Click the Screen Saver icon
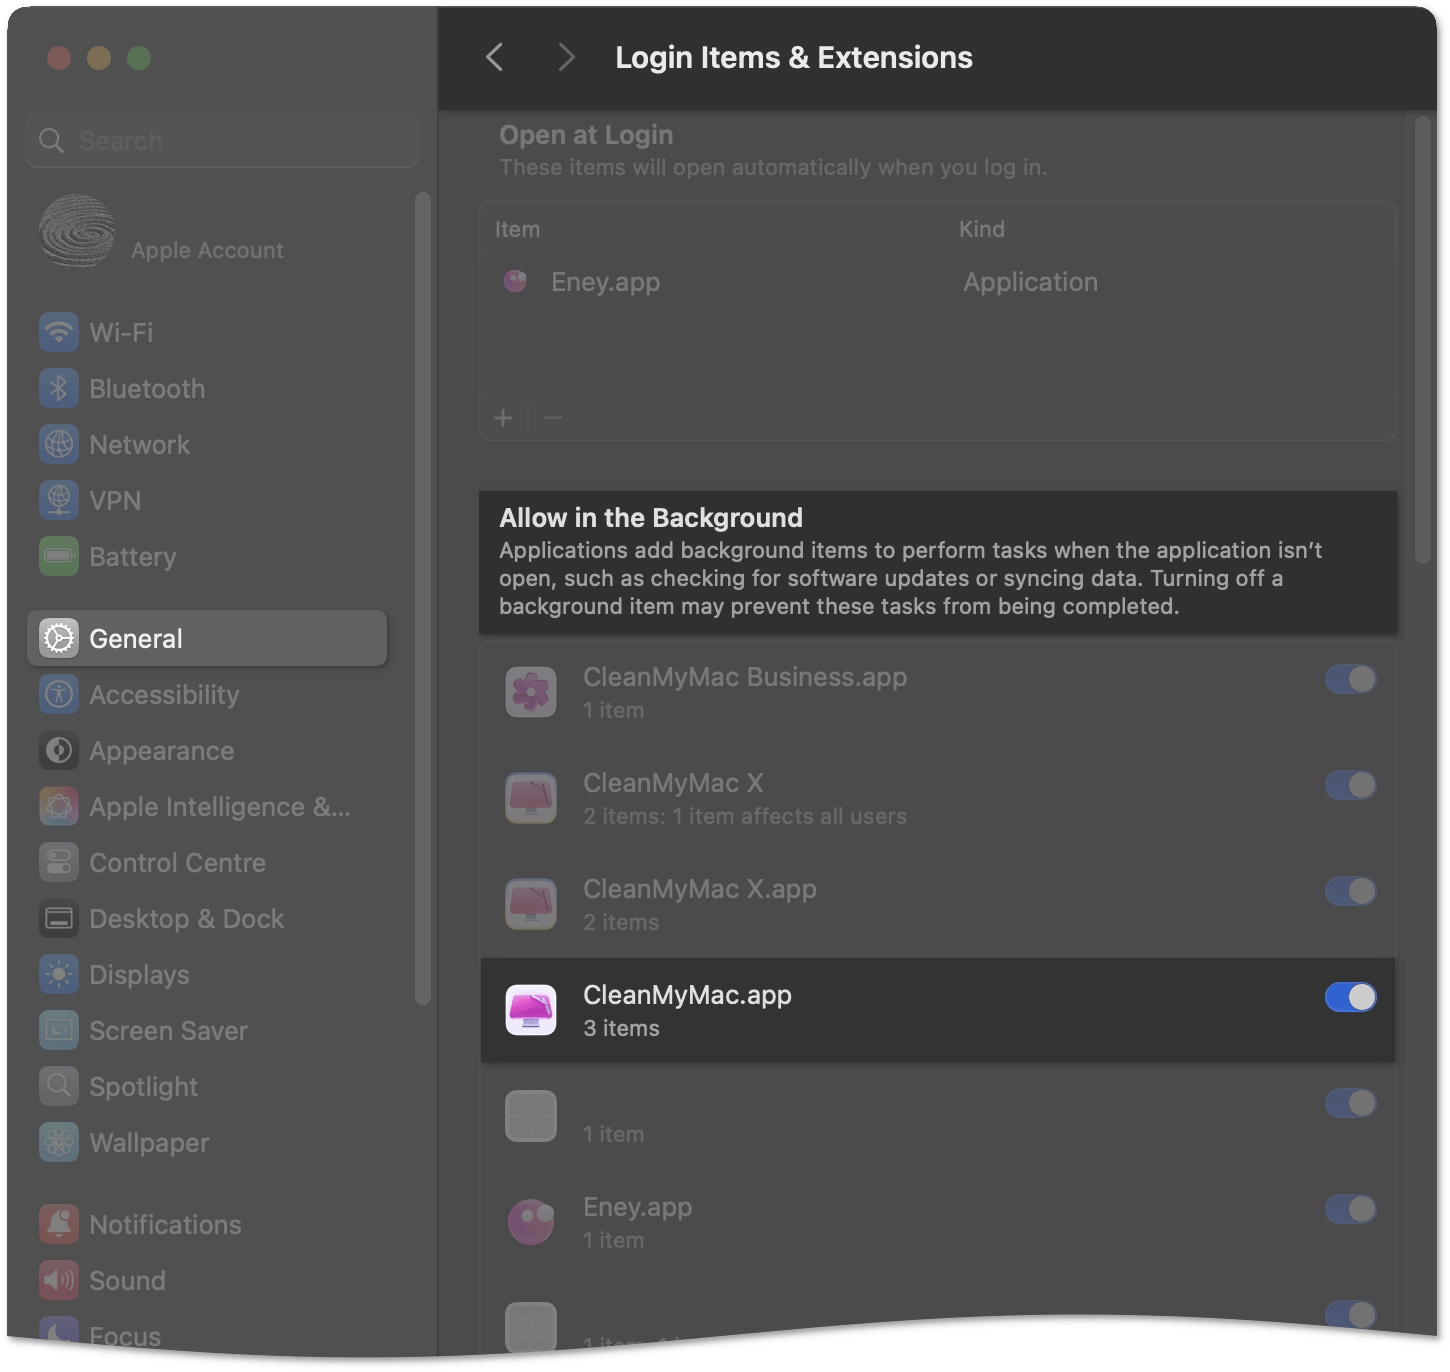The image size is (1450, 1372). 59,1030
